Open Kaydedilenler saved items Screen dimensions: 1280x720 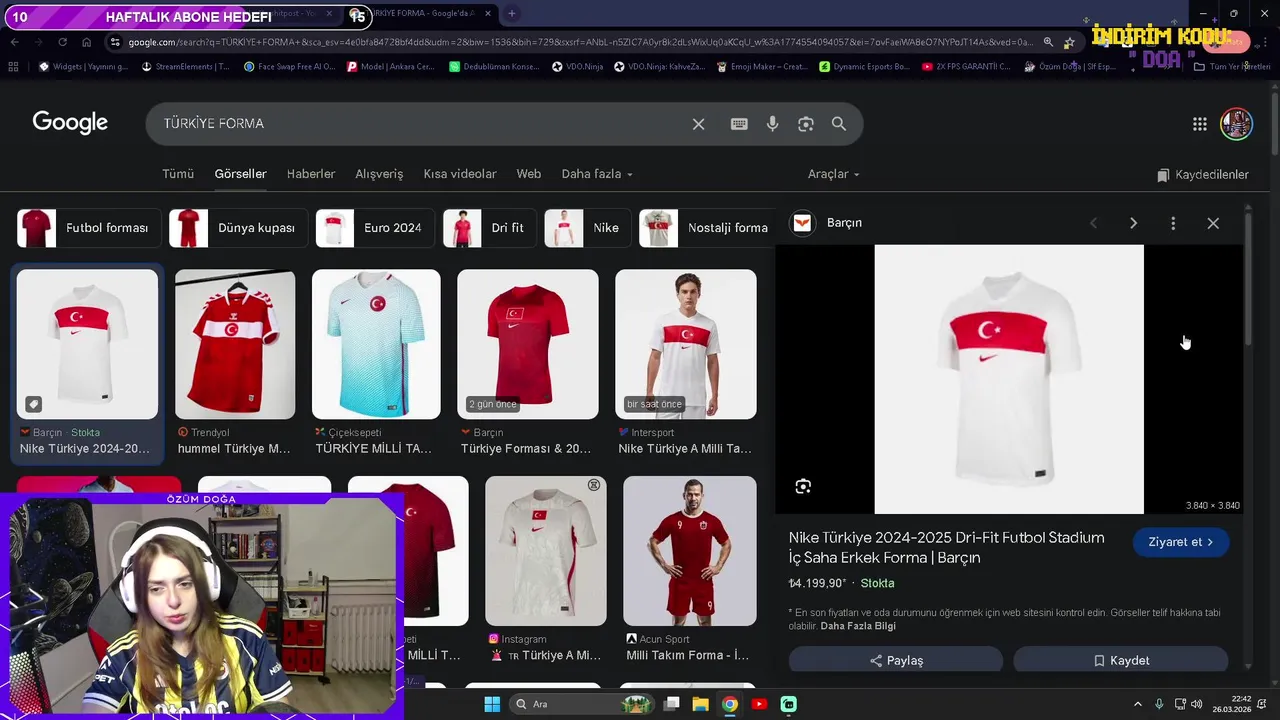point(1203,175)
